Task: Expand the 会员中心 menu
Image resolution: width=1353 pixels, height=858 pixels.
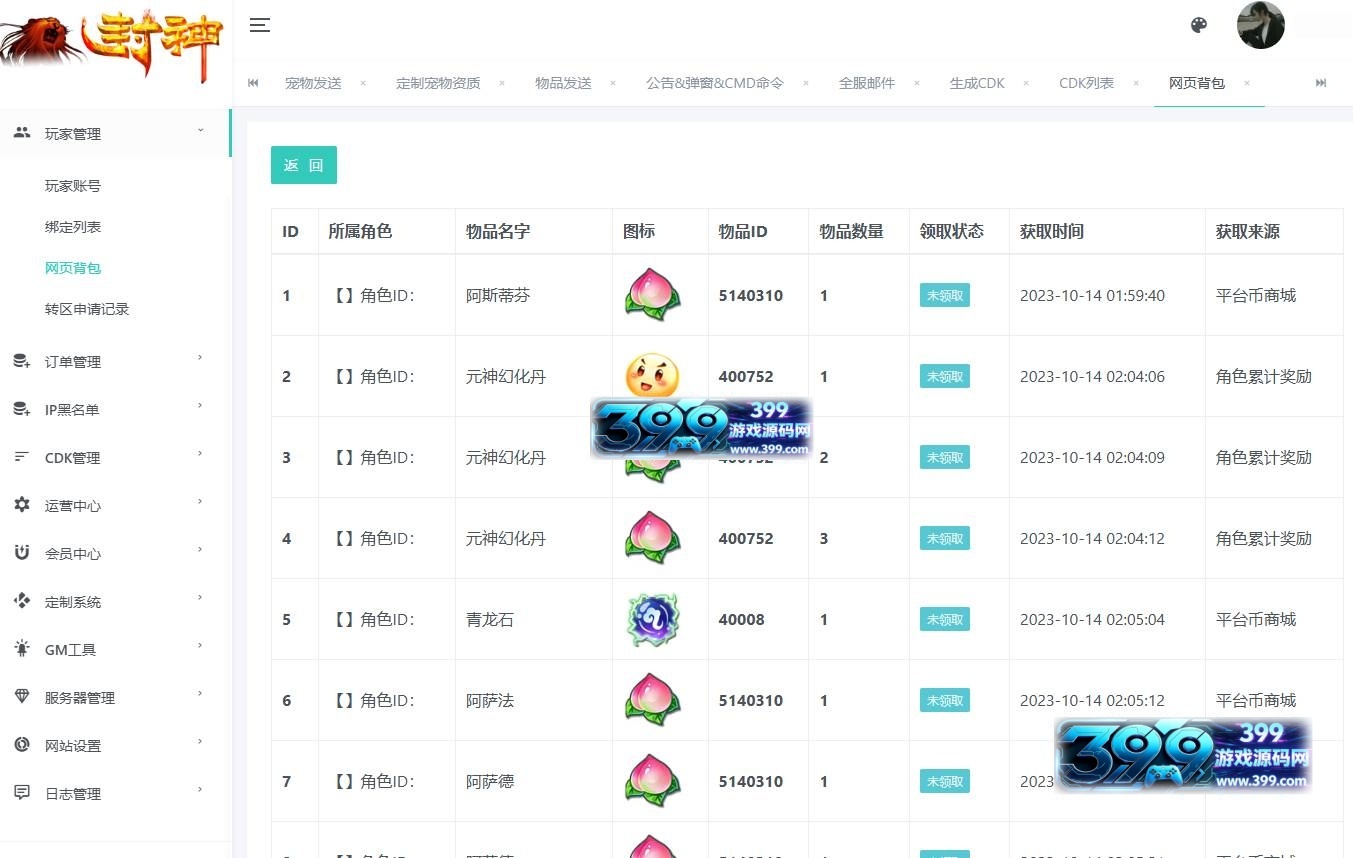Action: [x=200, y=549]
